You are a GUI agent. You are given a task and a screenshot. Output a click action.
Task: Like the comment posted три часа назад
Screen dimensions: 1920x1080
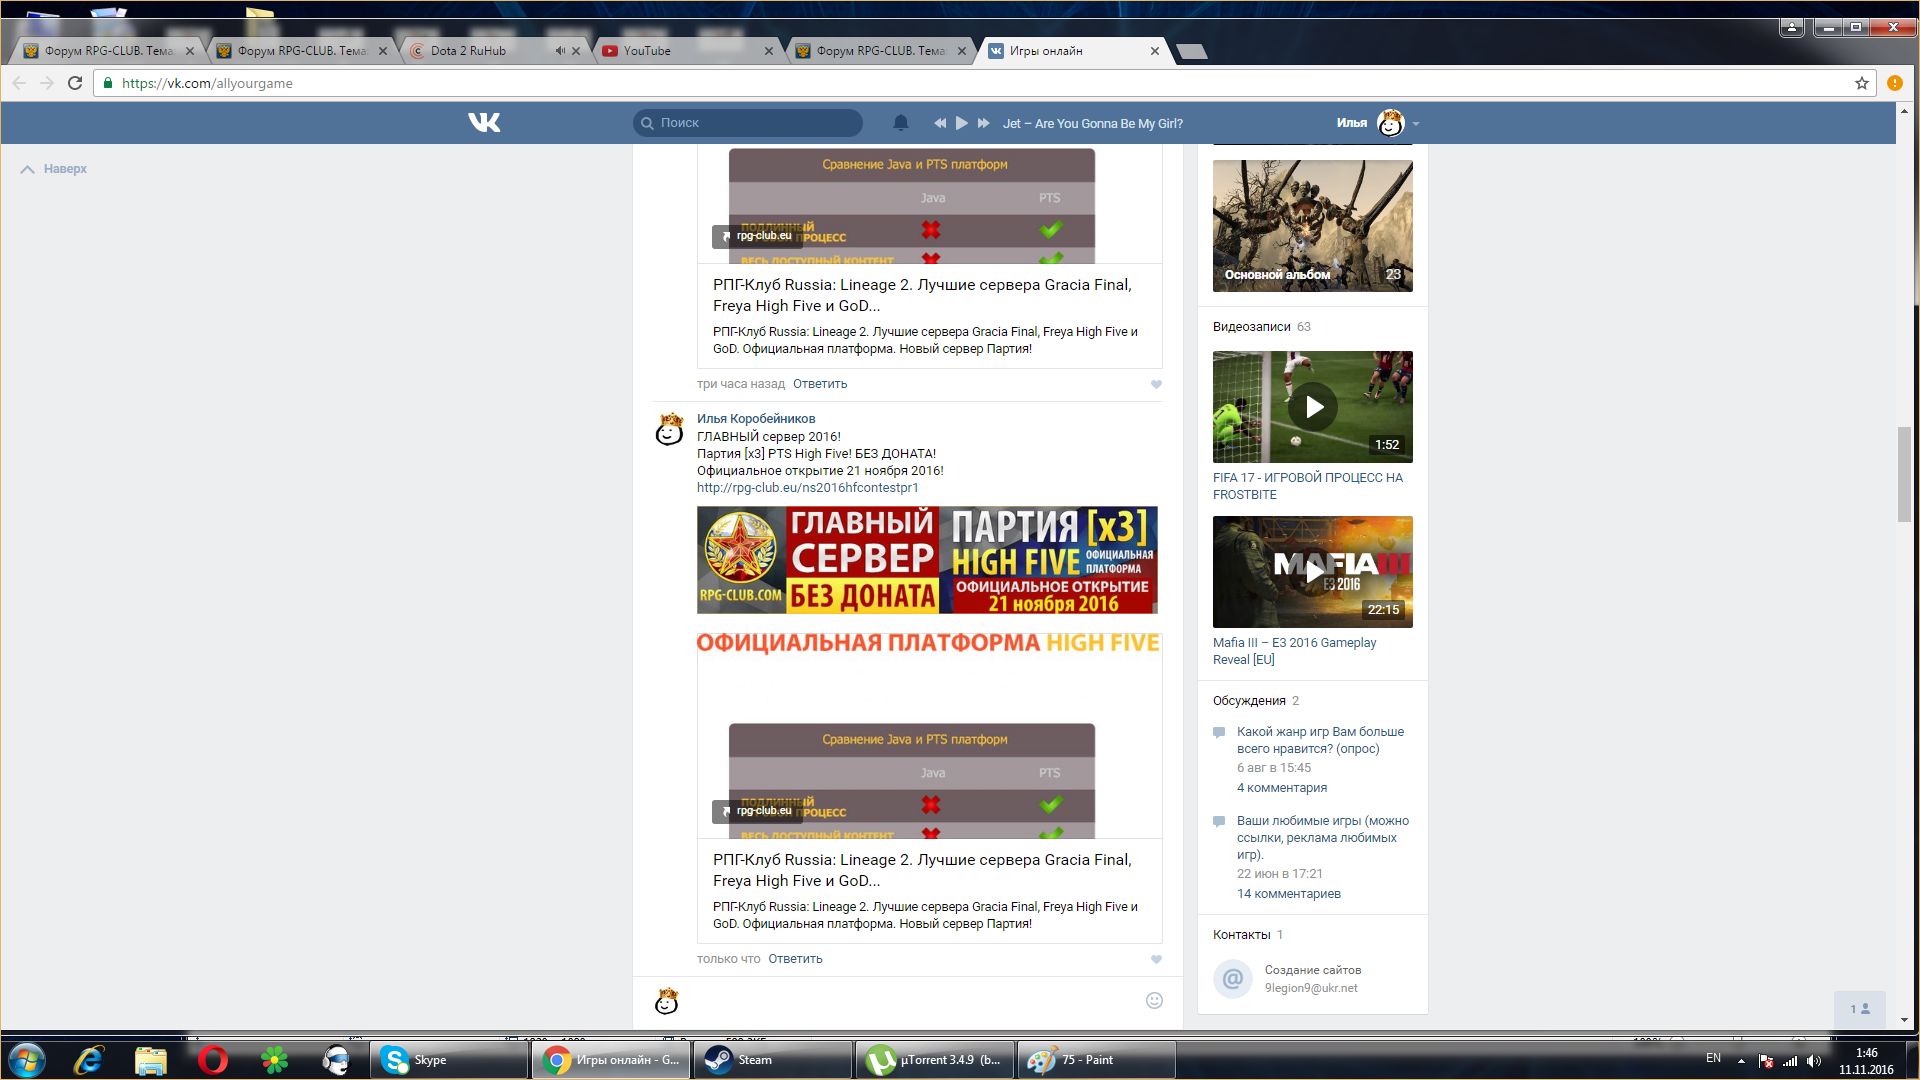click(1156, 384)
